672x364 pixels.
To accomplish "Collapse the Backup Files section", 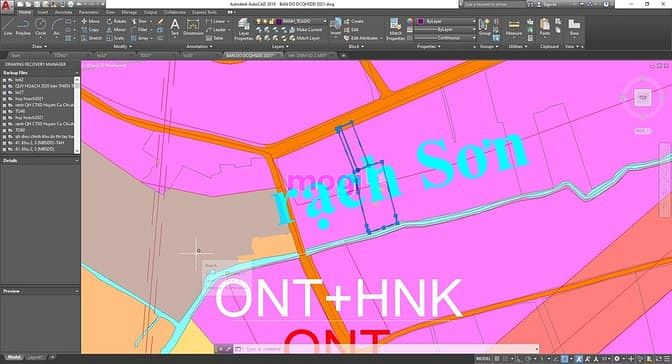I will tap(77, 73).
